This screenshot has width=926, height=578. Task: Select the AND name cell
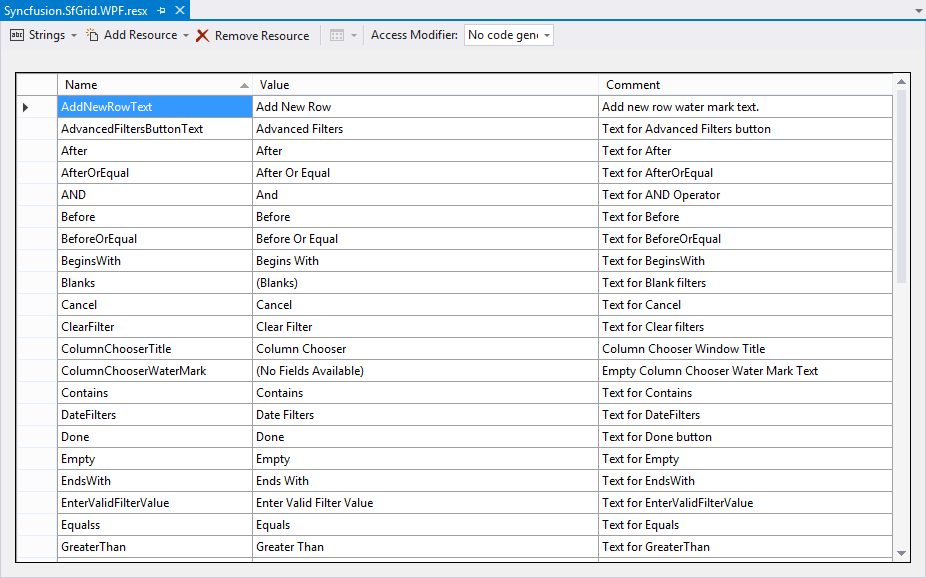(x=155, y=195)
